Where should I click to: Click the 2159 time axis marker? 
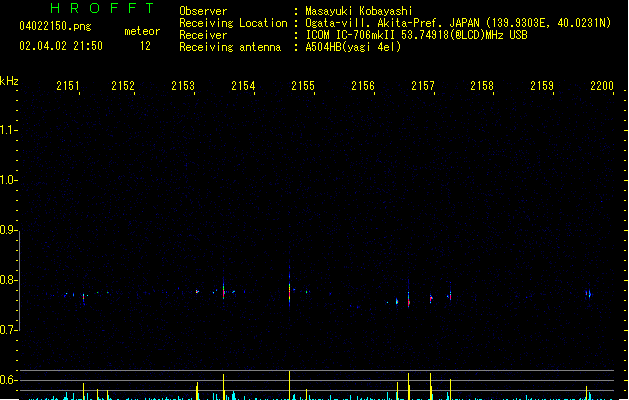click(542, 85)
